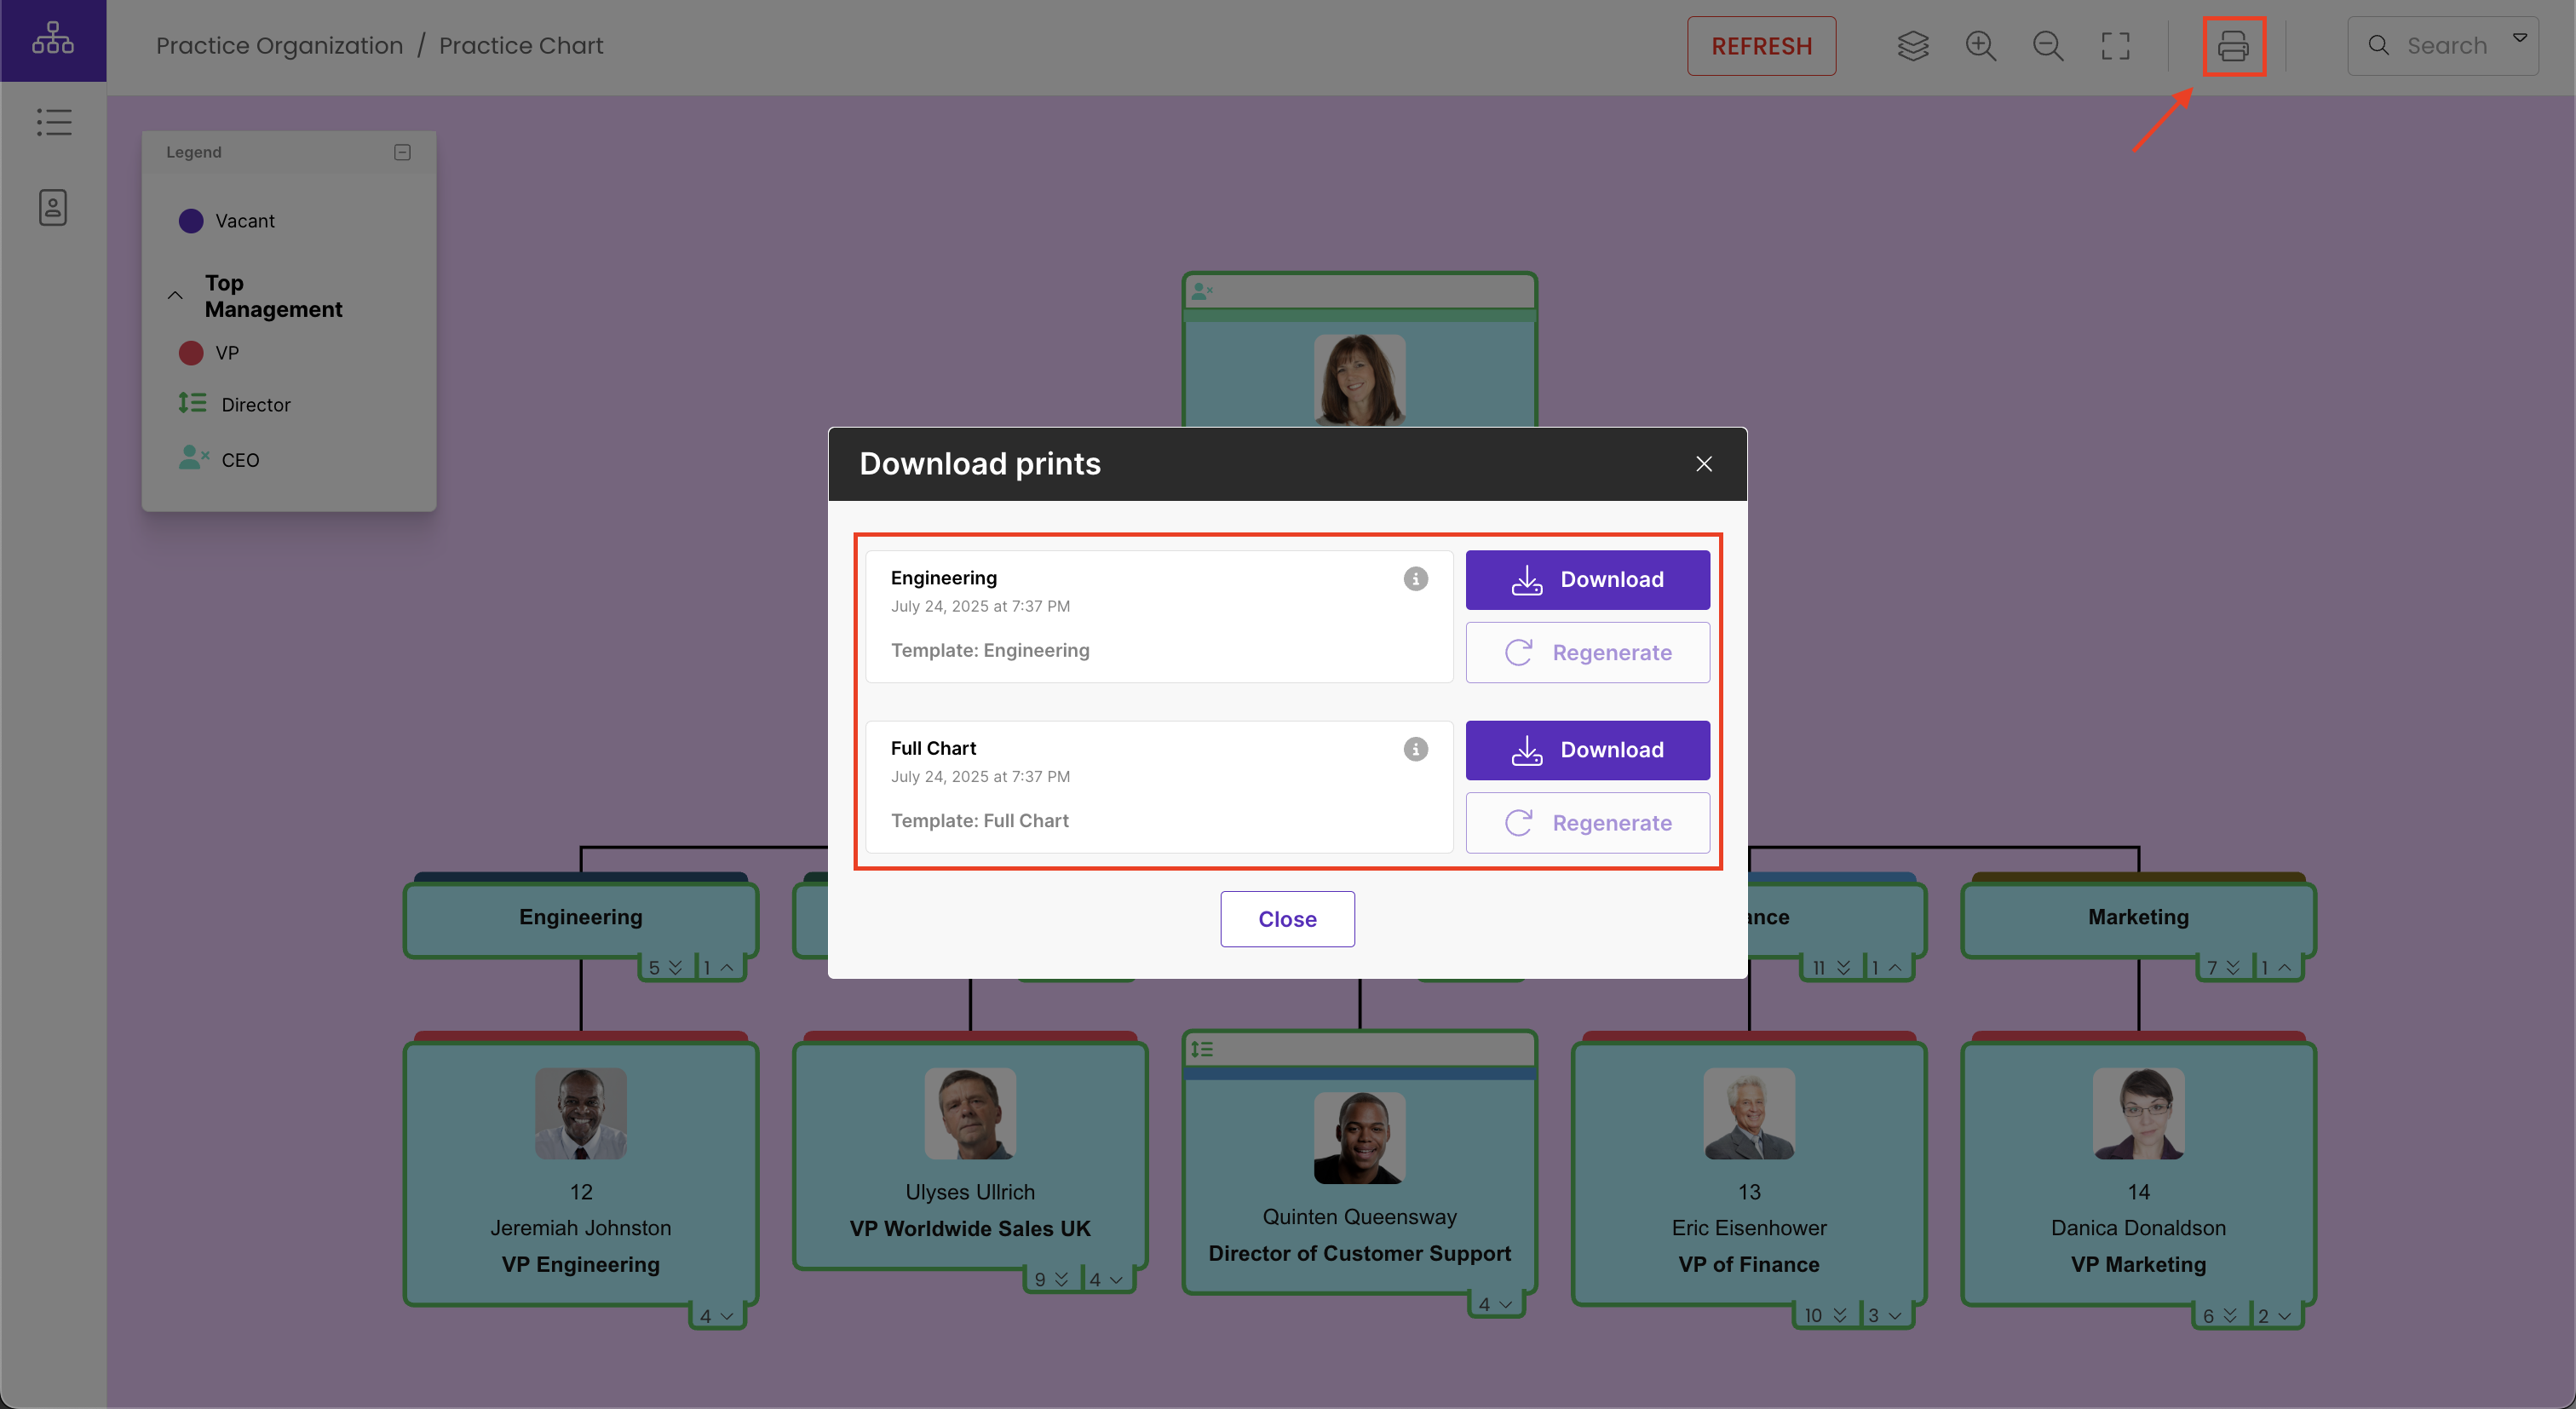Click the Search input field
This screenshot has width=2576, height=1409.
tap(2445, 46)
